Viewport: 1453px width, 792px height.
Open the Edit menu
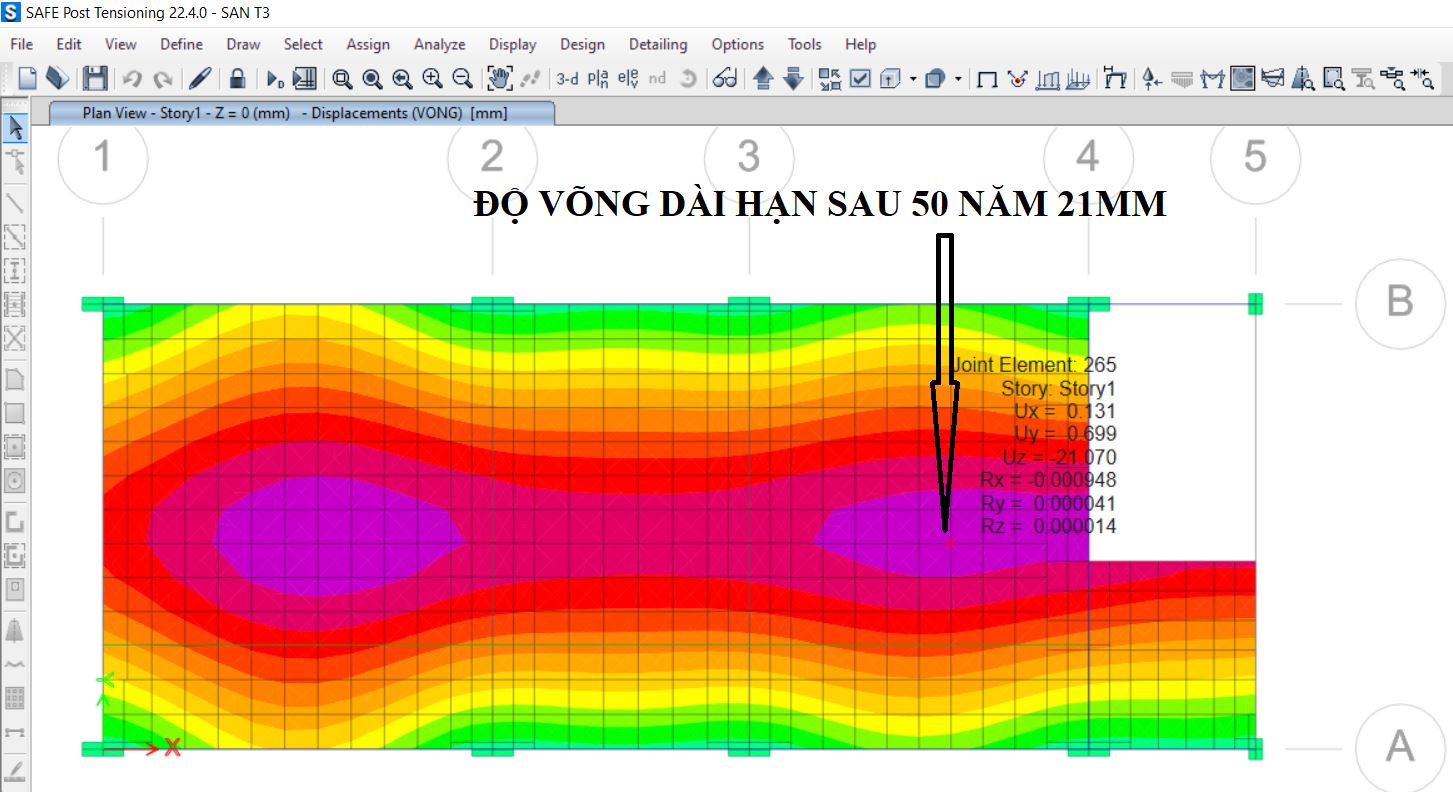point(69,44)
